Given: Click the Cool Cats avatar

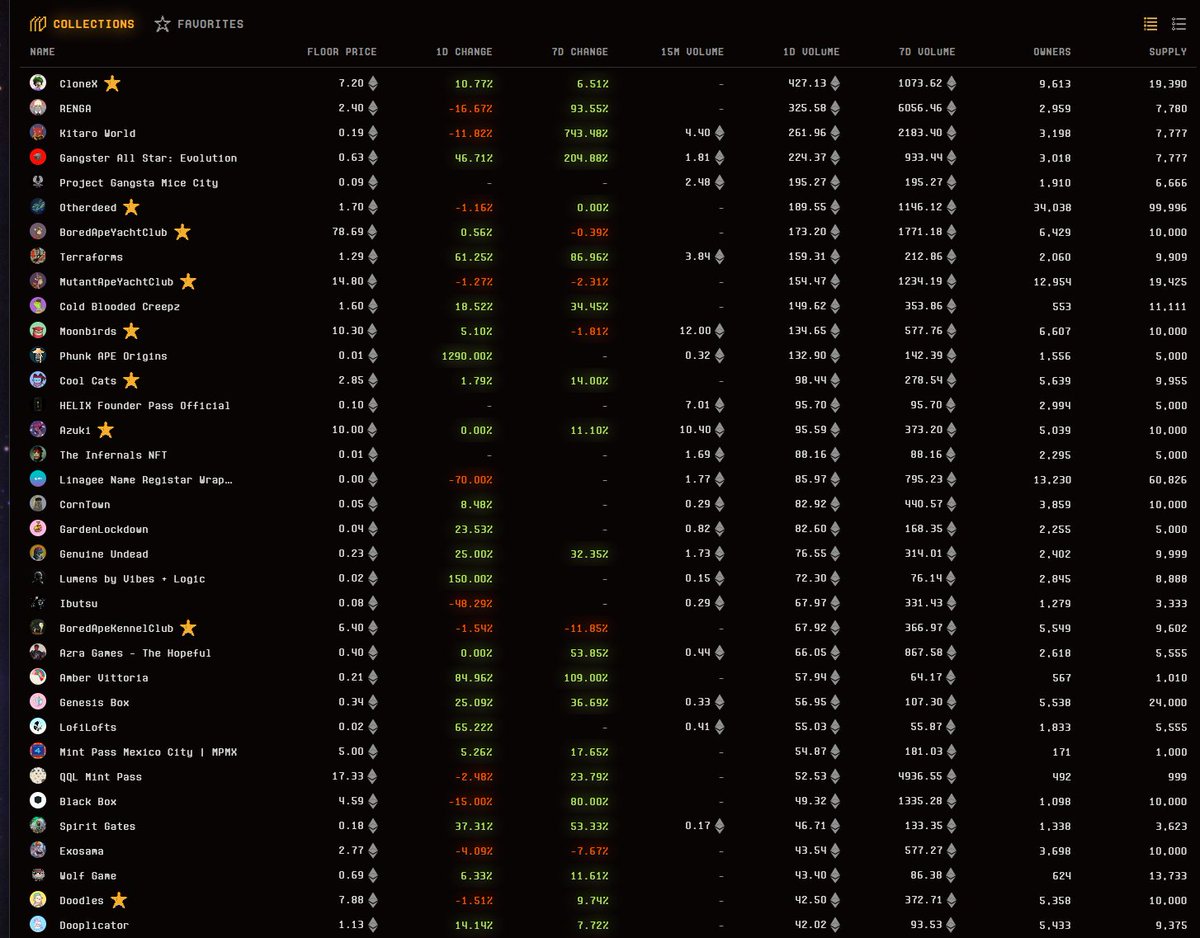Looking at the screenshot, I should (38, 380).
